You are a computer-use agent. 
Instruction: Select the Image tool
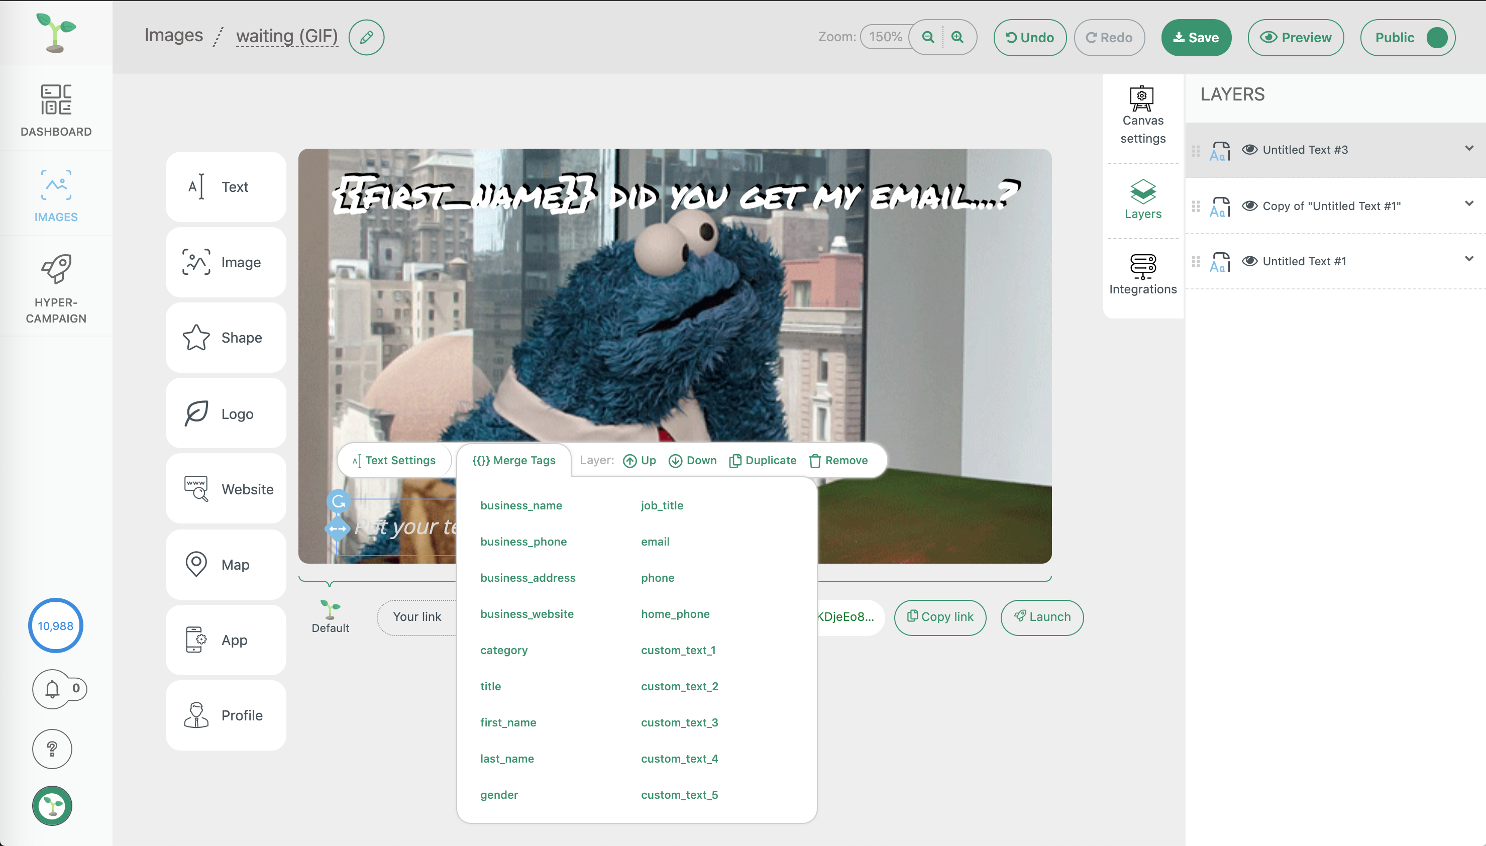226,262
